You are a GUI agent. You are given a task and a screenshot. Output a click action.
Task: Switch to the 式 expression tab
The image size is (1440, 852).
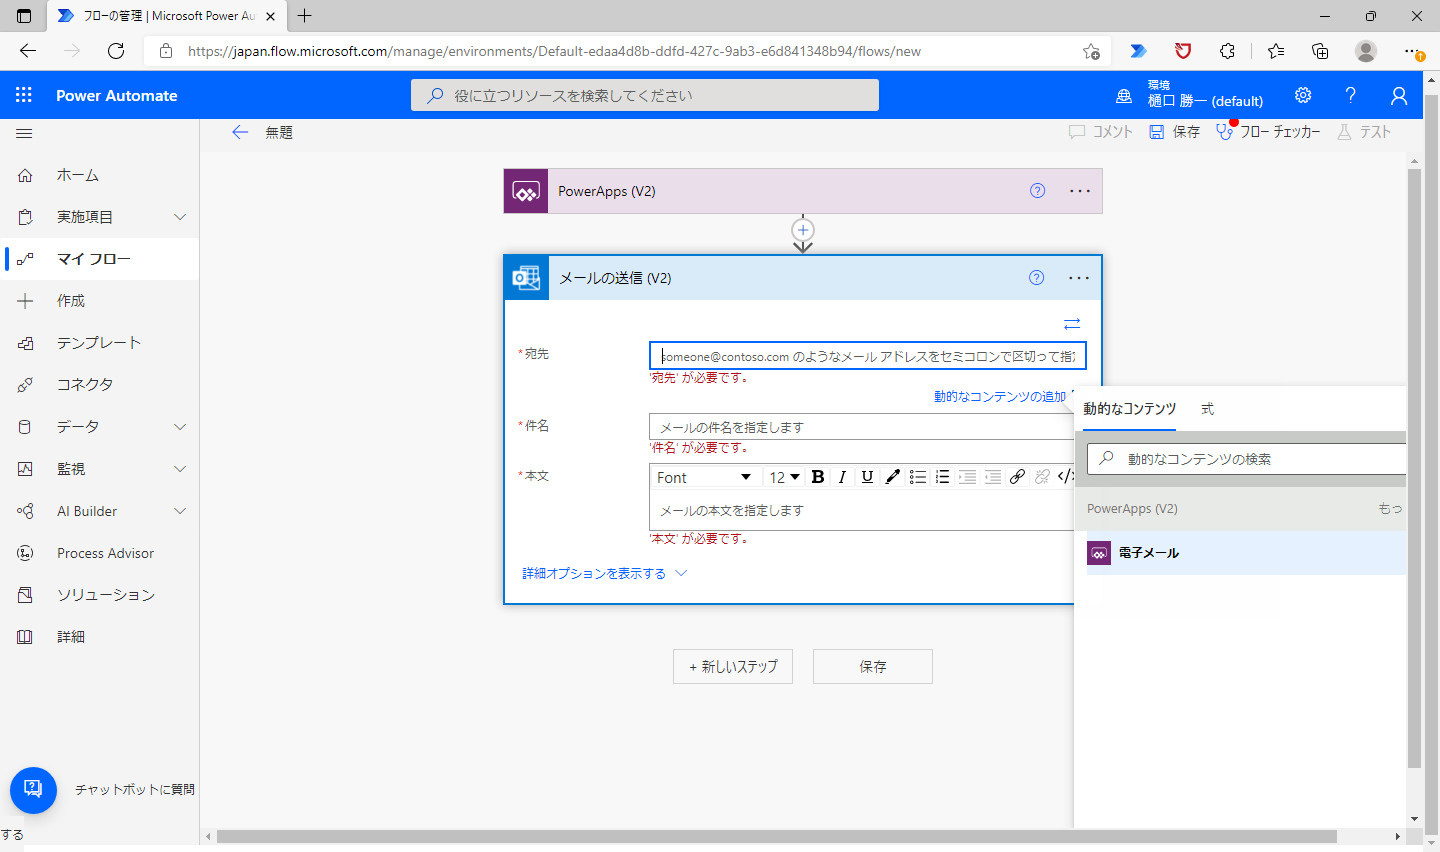[1207, 409]
